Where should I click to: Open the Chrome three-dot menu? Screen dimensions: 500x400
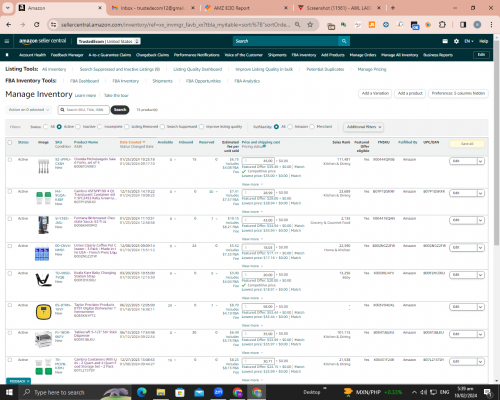tap(491, 25)
